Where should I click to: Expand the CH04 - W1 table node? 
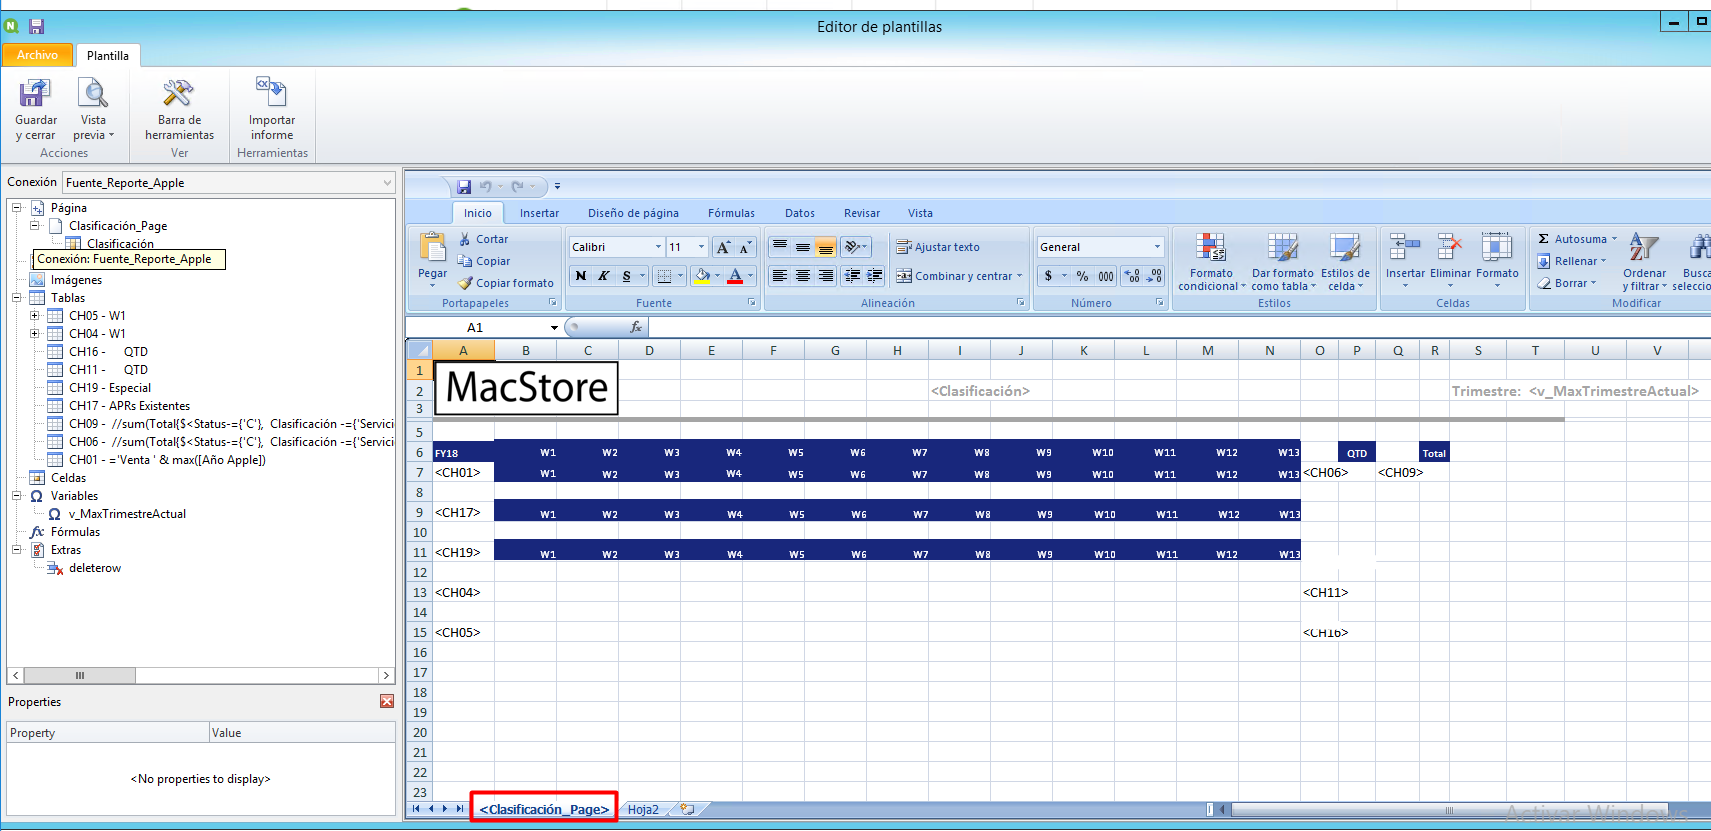click(x=34, y=334)
